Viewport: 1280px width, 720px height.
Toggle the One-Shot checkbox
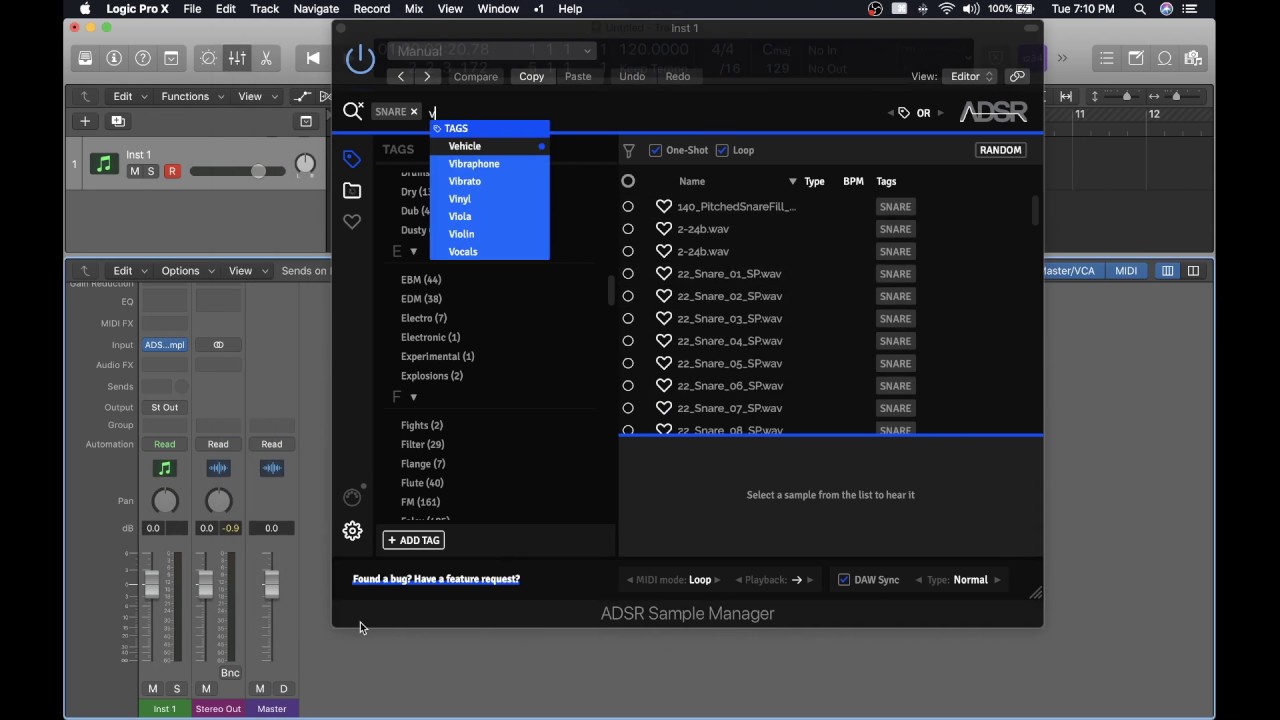pyautogui.click(x=656, y=150)
